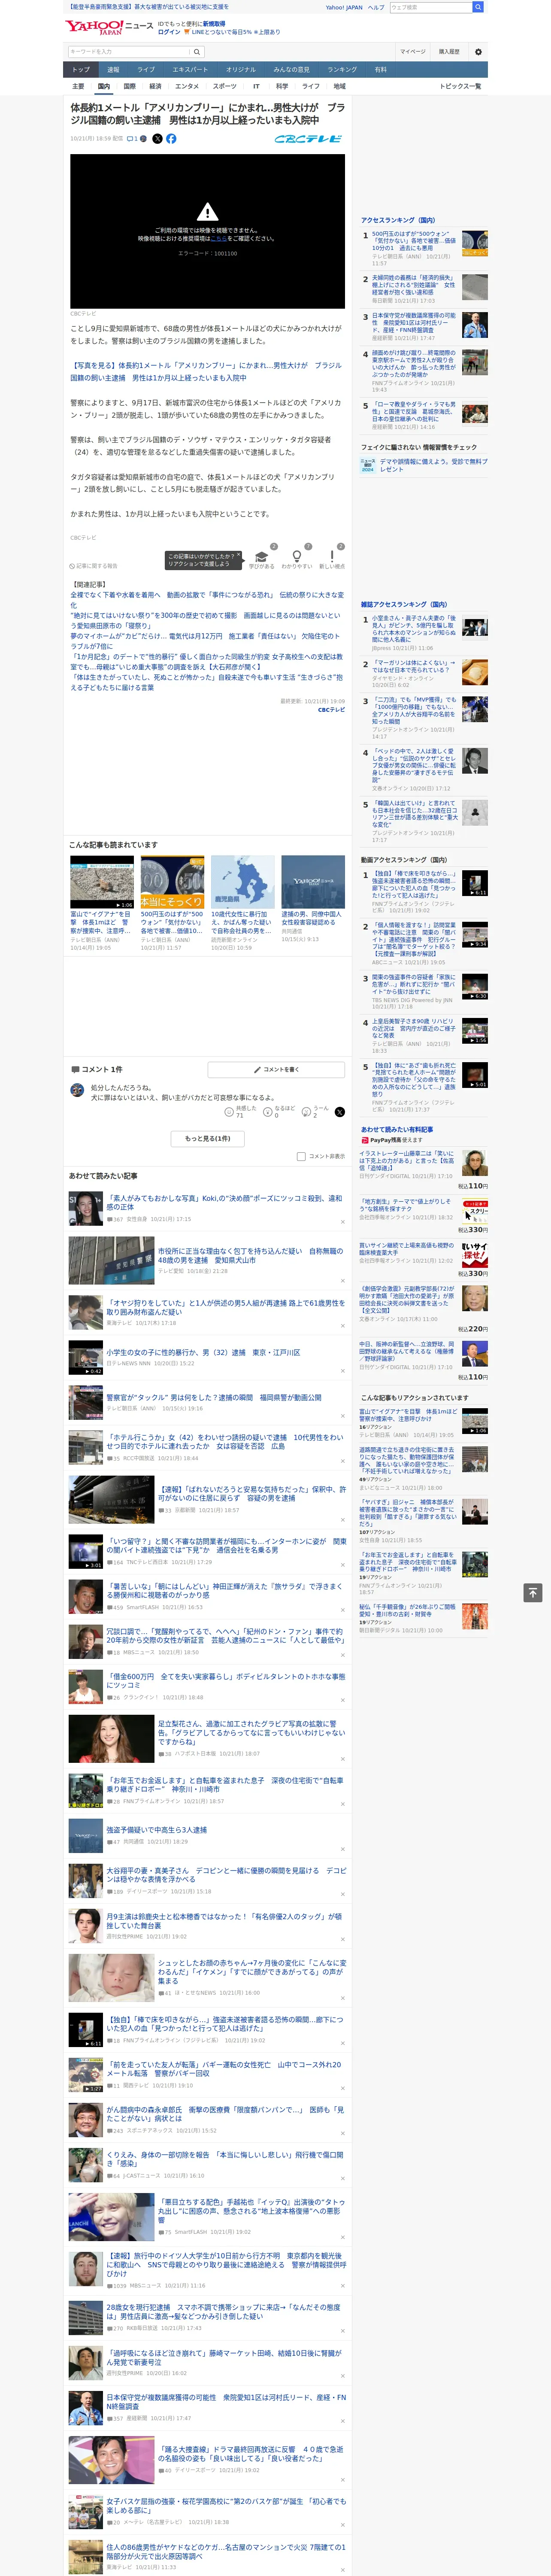Open the トップ navigation tab
Image resolution: width=551 pixels, height=2576 pixels.
point(81,70)
